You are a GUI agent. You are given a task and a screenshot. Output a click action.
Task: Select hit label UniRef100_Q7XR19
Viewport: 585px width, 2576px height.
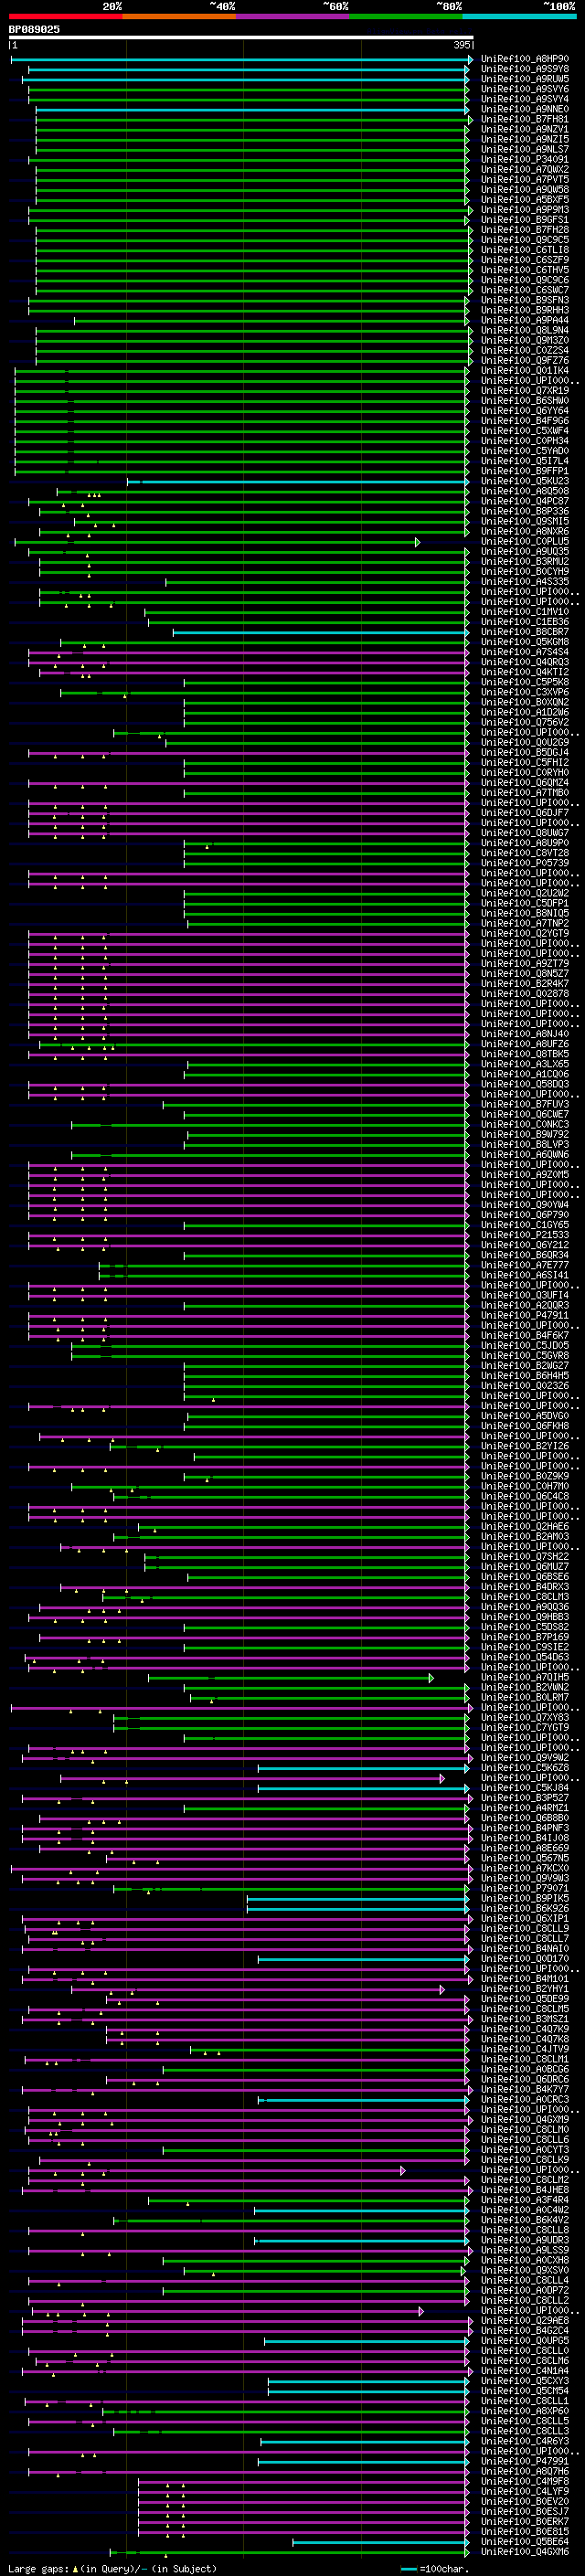tap(525, 391)
